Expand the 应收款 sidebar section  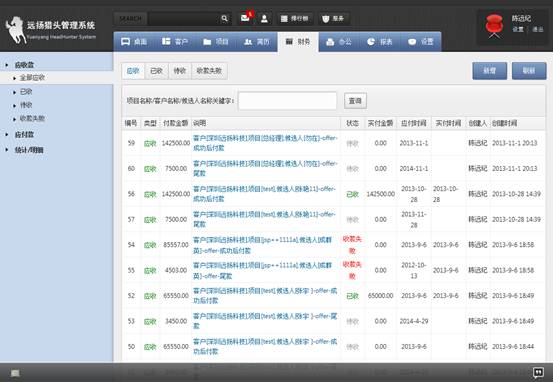[x=24, y=65]
